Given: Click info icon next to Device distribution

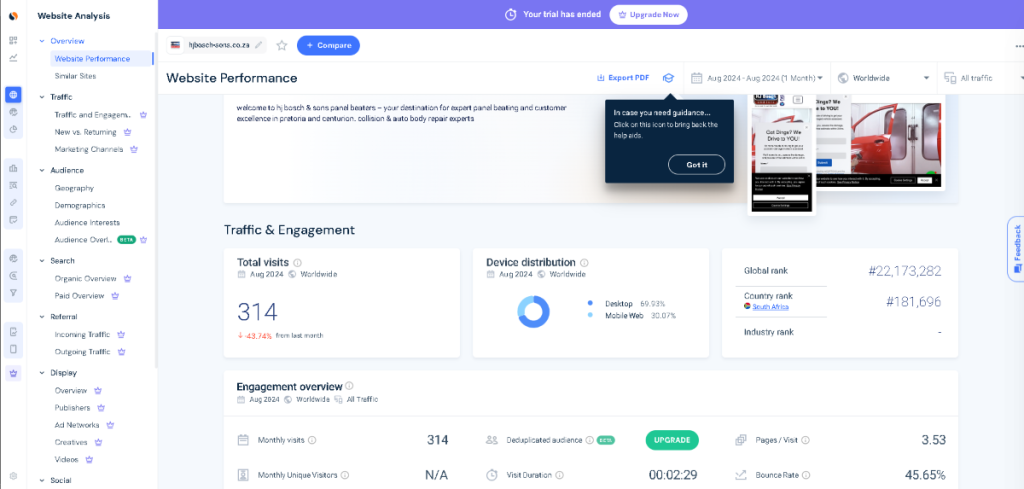Looking at the screenshot, I should [584, 263].
